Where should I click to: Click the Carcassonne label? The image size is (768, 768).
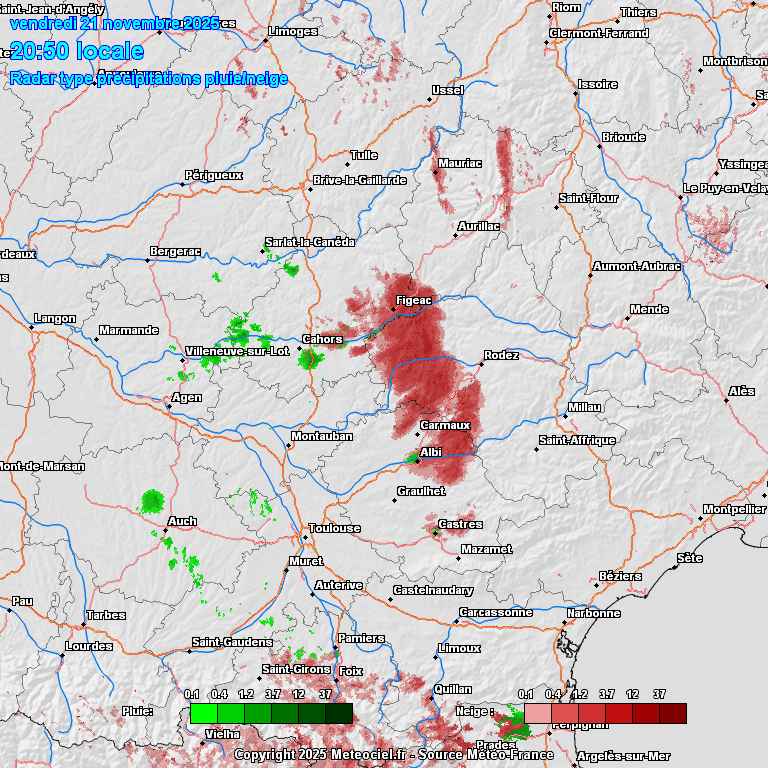click(495, 612)
